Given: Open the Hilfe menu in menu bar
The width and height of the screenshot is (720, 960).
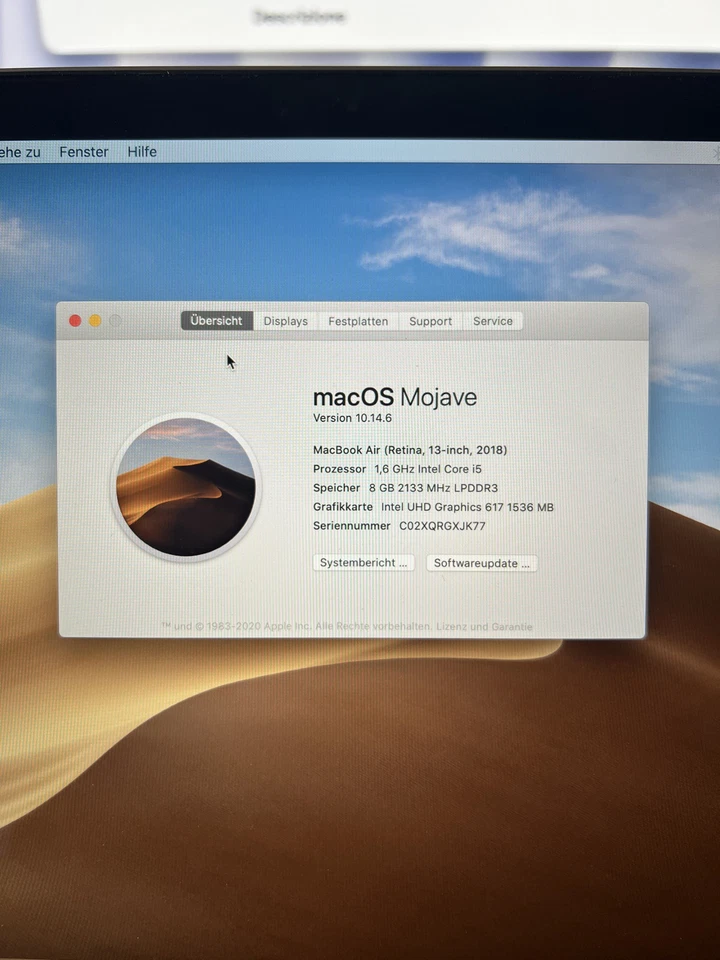Looking at the screenshot, I should click(x=142, y=152).
